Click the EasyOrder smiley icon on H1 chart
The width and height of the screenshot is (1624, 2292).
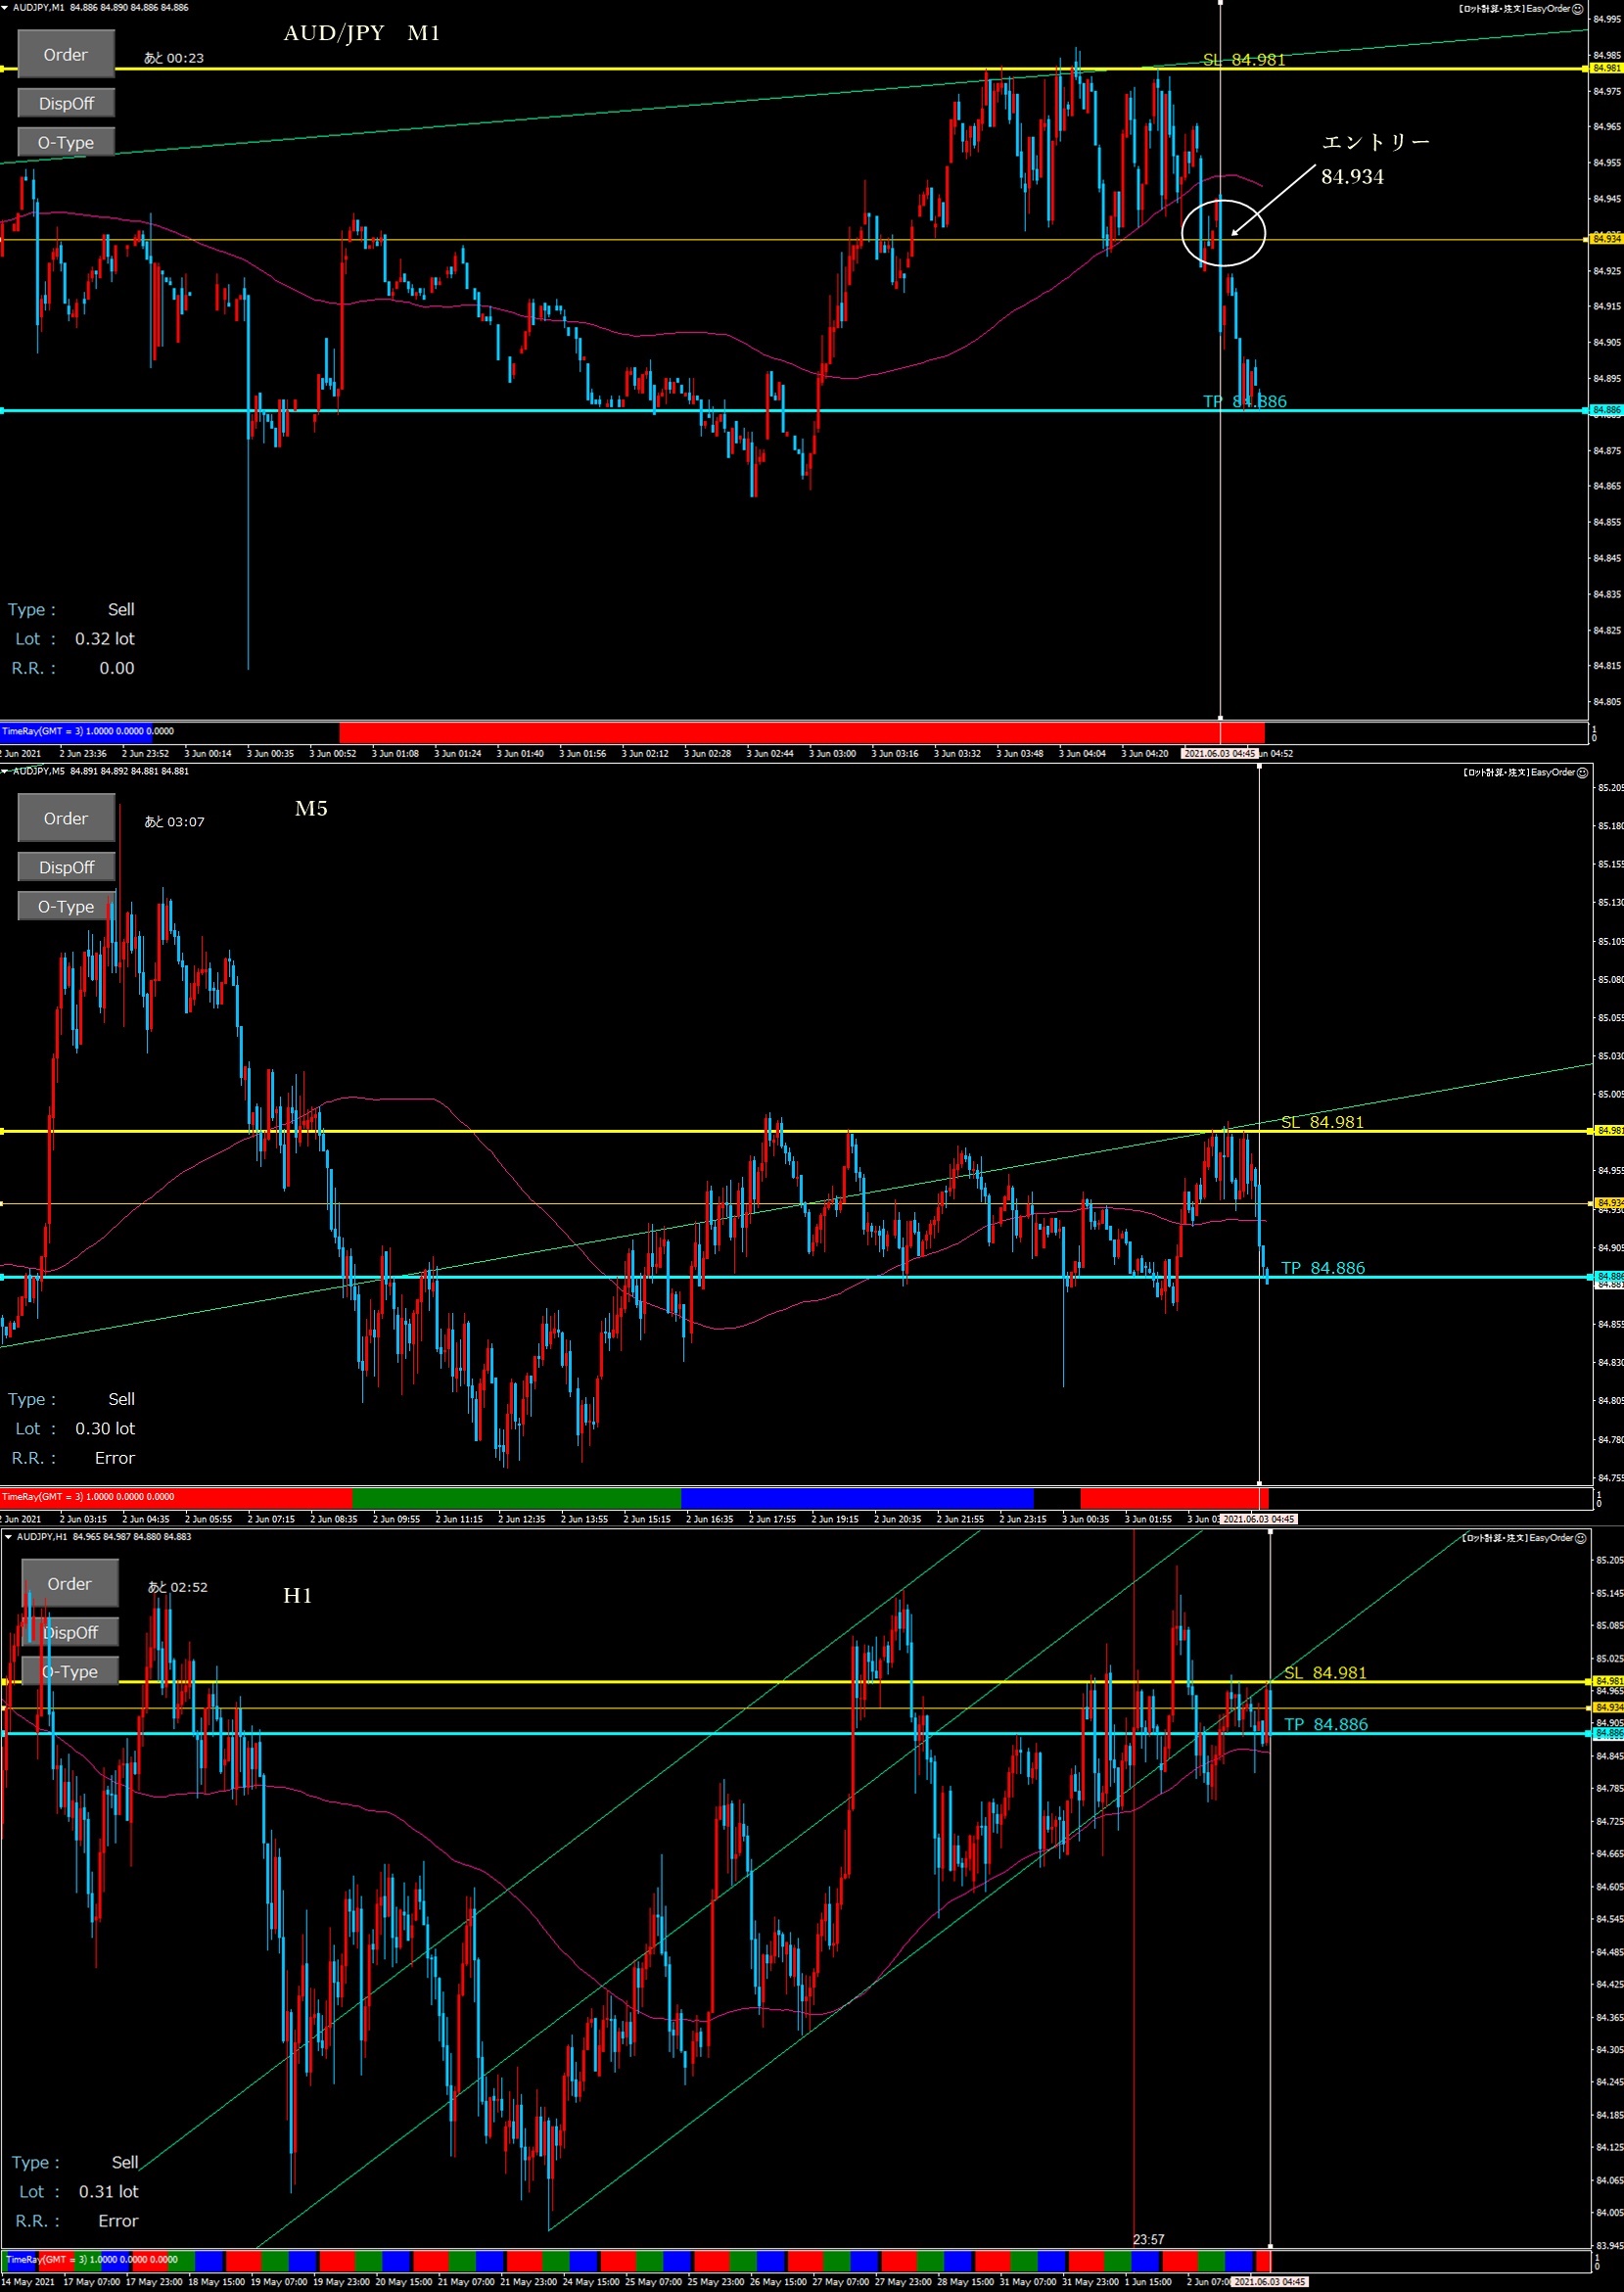[1582, 1538]
